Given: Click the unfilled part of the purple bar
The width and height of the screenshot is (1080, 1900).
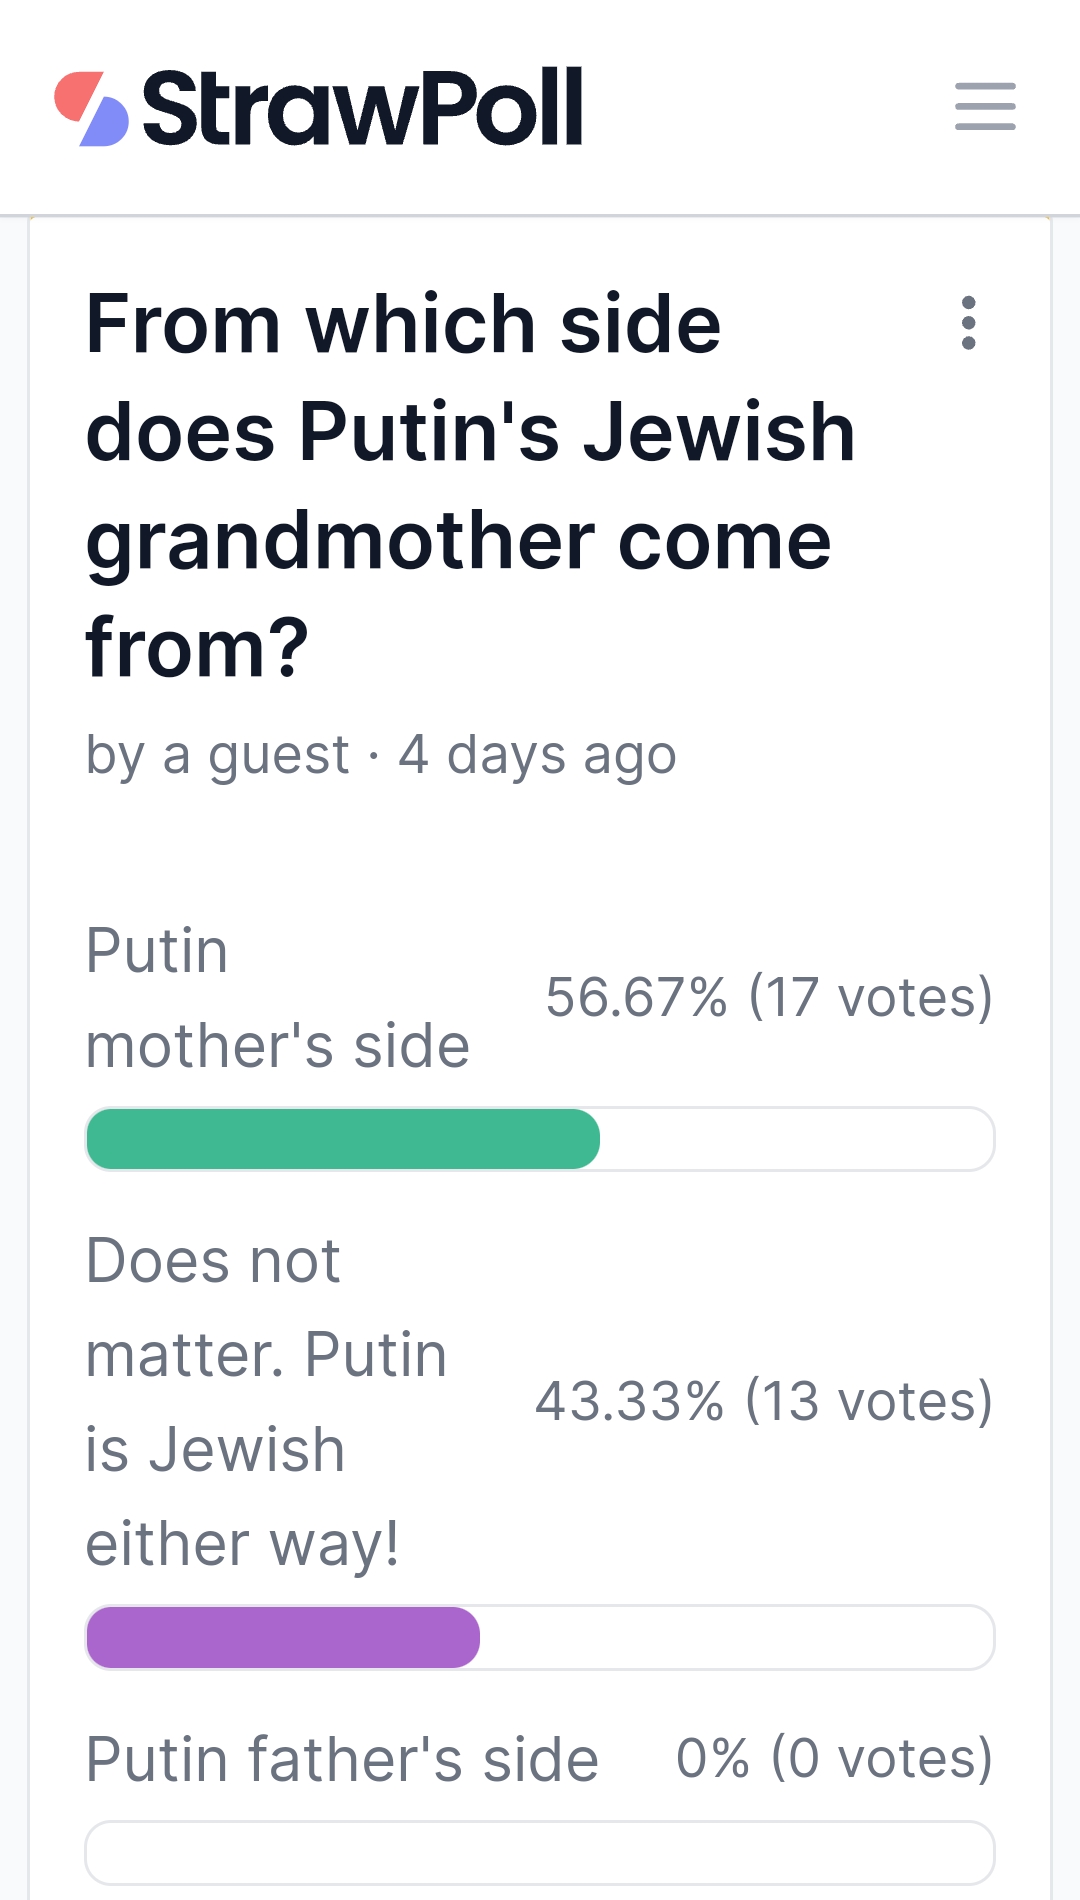Looking at the screenshot, I should (x=736, y=1637).
